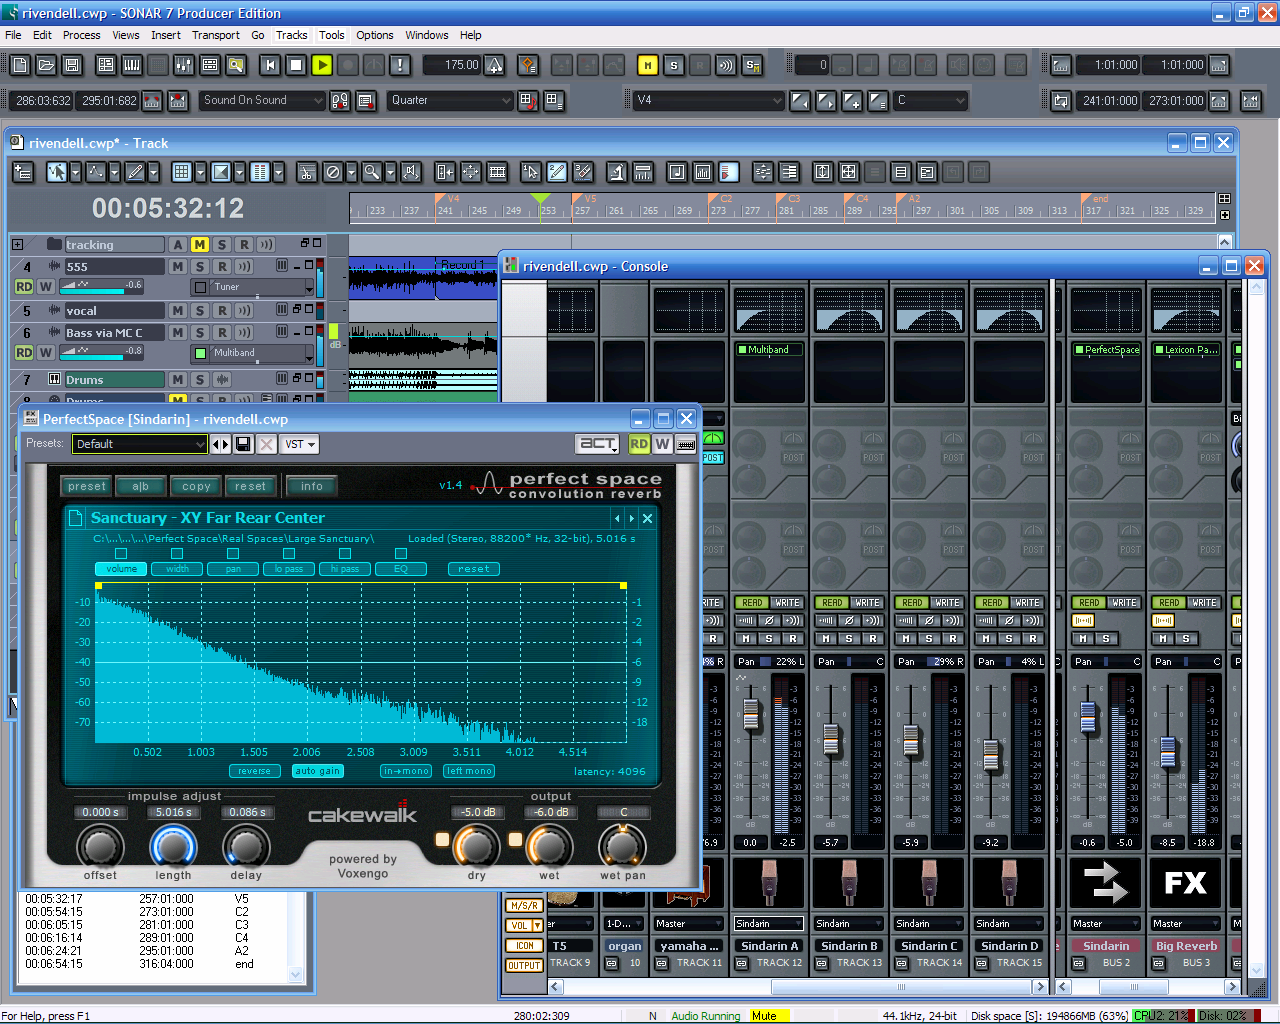
Task: Open the Options menu
Action: click(375, 35)
